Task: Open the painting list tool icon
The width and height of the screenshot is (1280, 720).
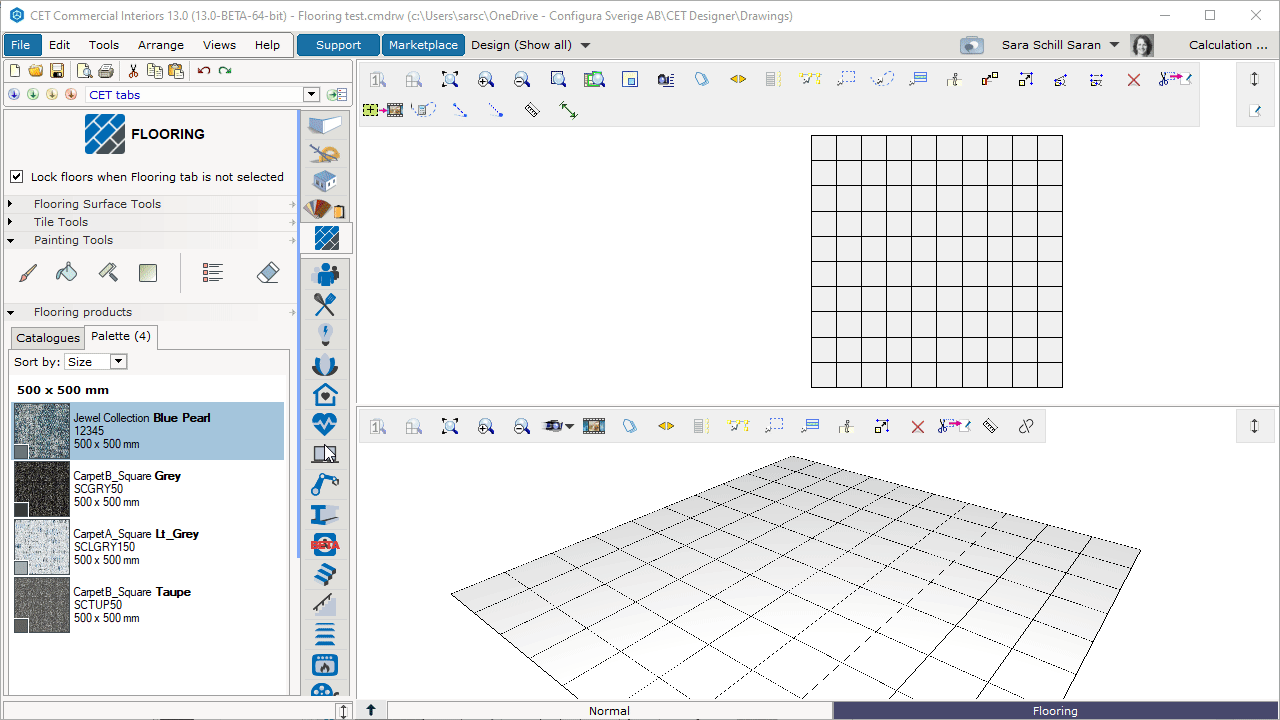Action: click(212, 272)
